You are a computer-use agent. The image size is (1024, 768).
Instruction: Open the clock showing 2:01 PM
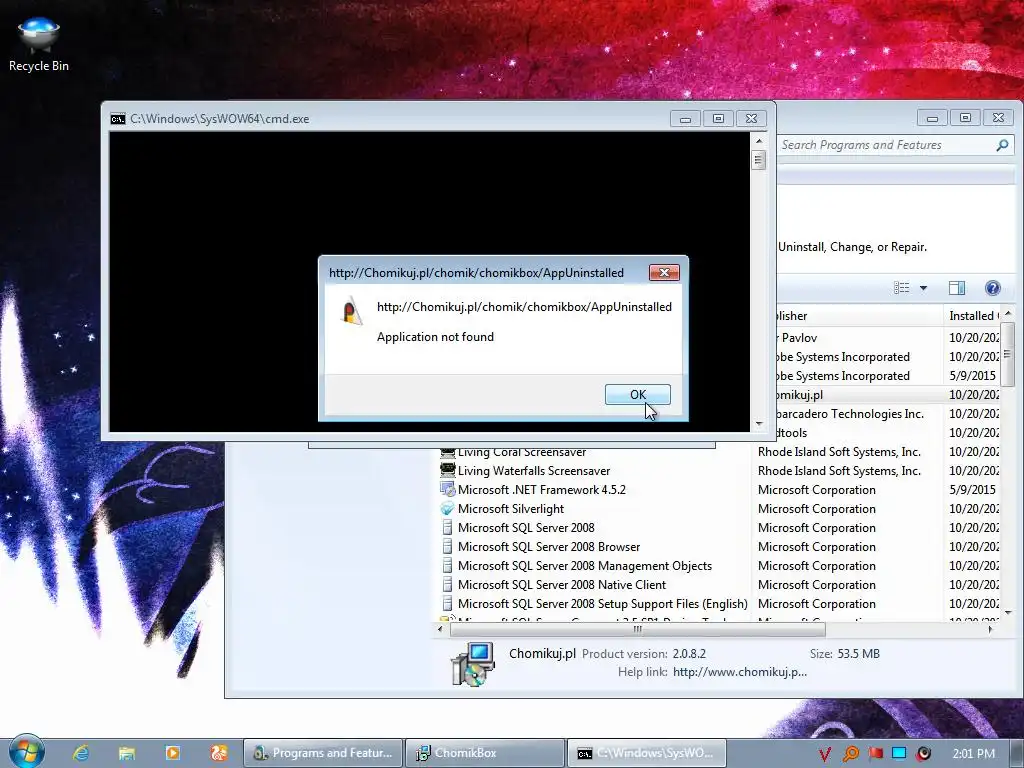973,754
